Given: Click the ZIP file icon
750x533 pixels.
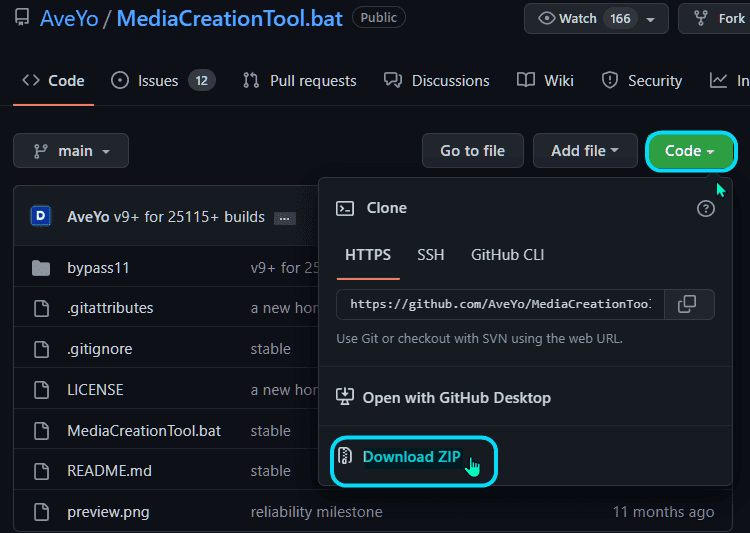Looking at the screenshot, I should coord(345,456).
